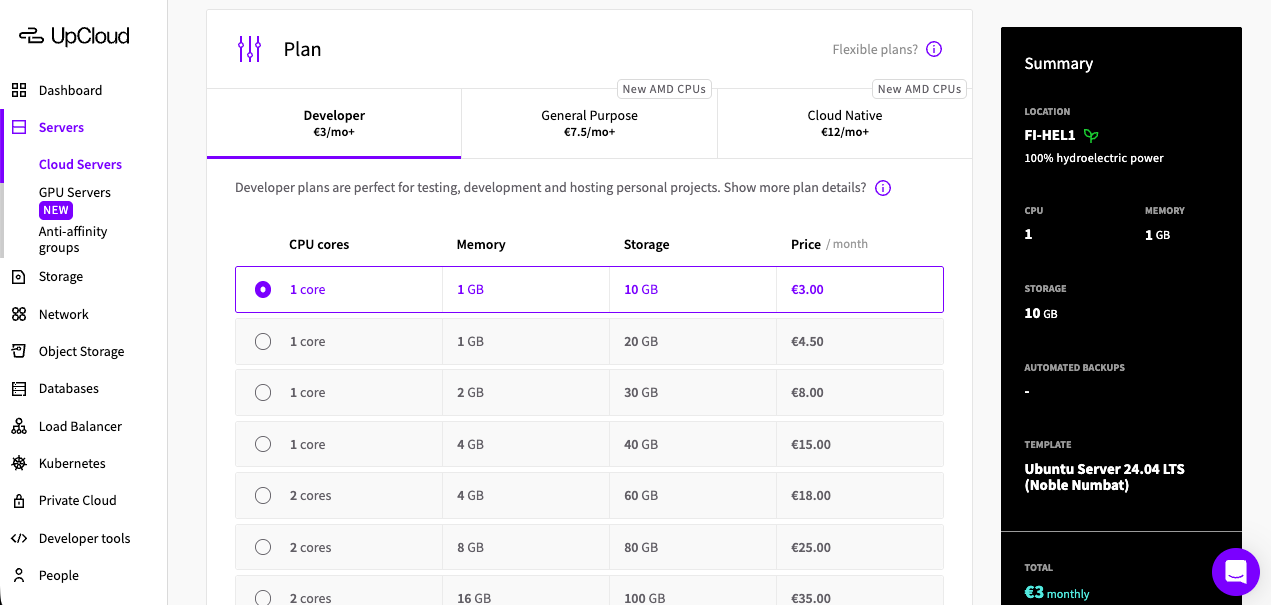Viewport: 1271px width, 605px height.
Task: Click the UpCloud logo
Action: [x=75, y=36]
